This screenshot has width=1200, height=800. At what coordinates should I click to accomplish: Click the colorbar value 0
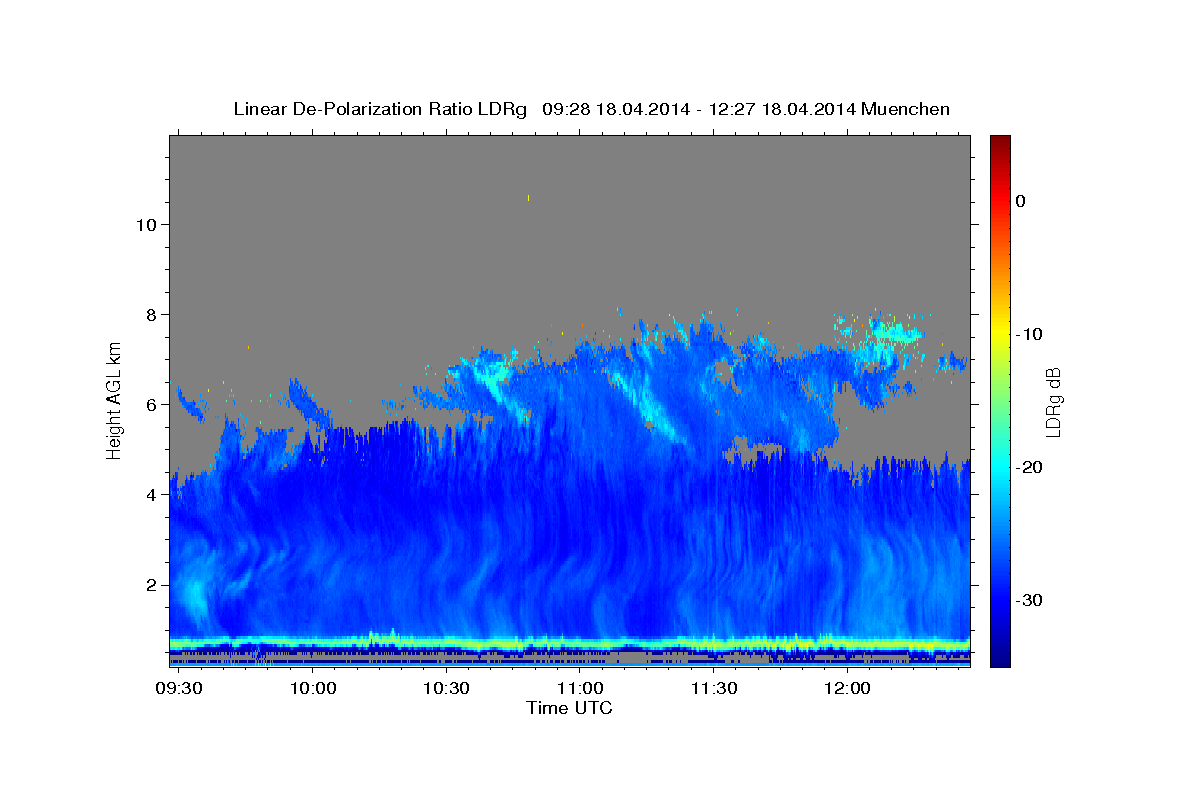coord(1021,201)
